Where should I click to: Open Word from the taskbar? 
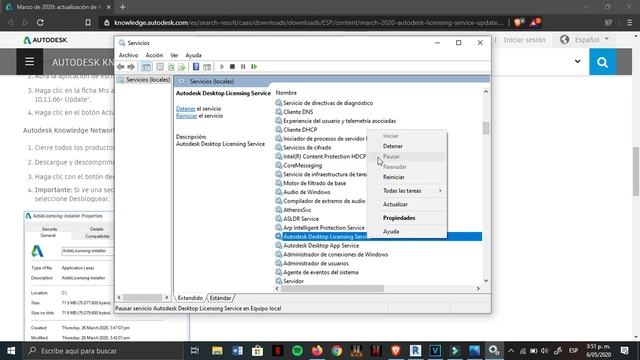click(x=237, y=351)
